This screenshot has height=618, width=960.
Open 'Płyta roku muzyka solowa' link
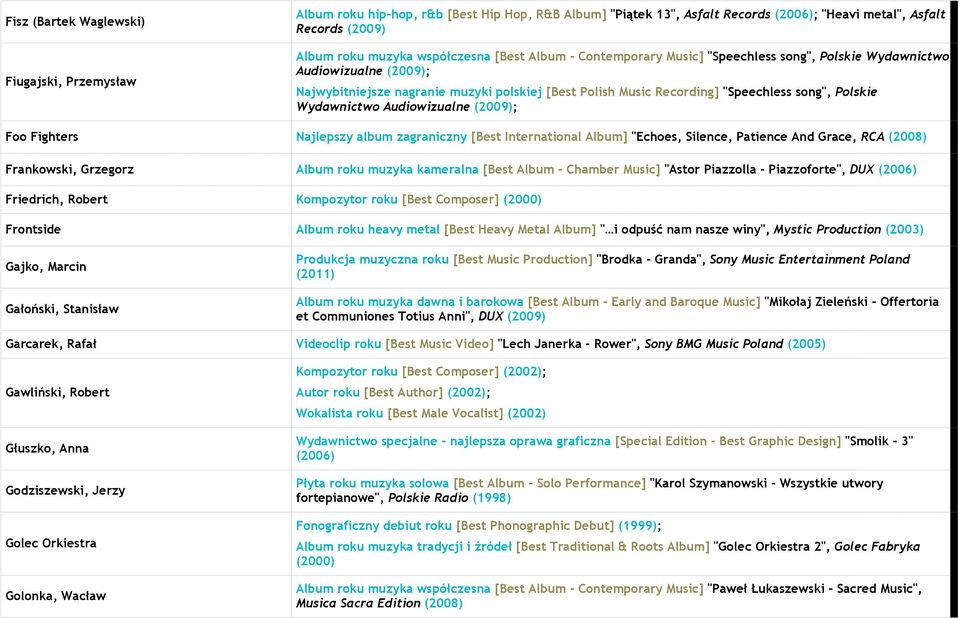[x=372, y=483]
